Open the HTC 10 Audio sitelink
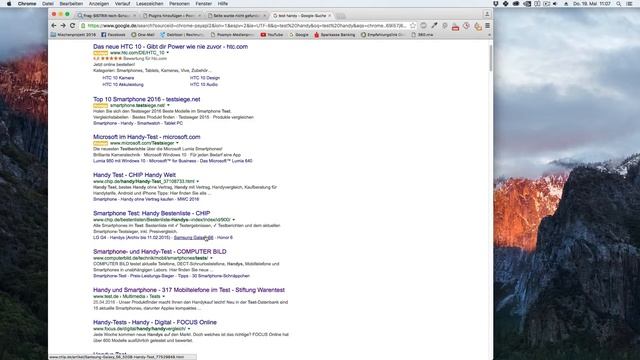 click(204, 85)
